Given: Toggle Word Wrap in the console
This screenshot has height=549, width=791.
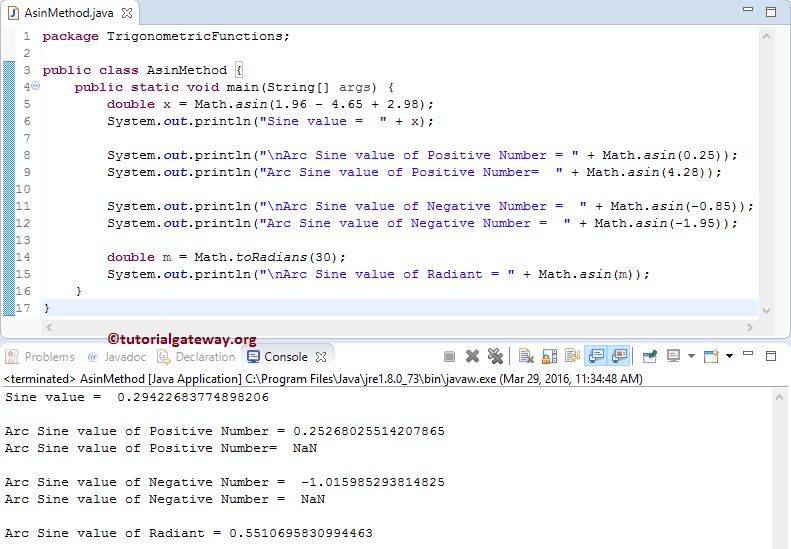Looking at the screenshot, I should tap(572, 357).
